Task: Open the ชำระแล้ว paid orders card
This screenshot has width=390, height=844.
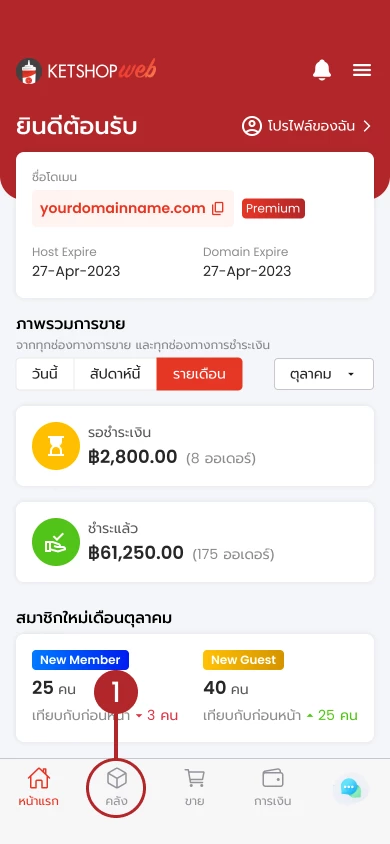Action: (195, 542)
